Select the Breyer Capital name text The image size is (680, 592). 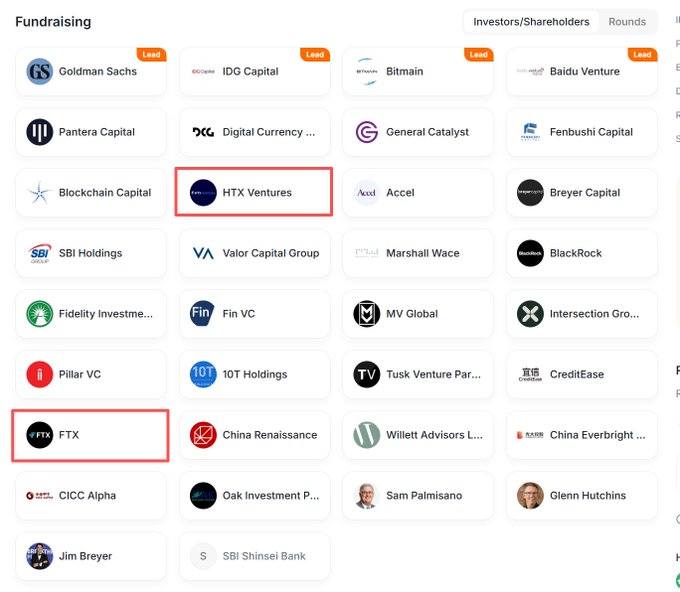pos(585,193)
